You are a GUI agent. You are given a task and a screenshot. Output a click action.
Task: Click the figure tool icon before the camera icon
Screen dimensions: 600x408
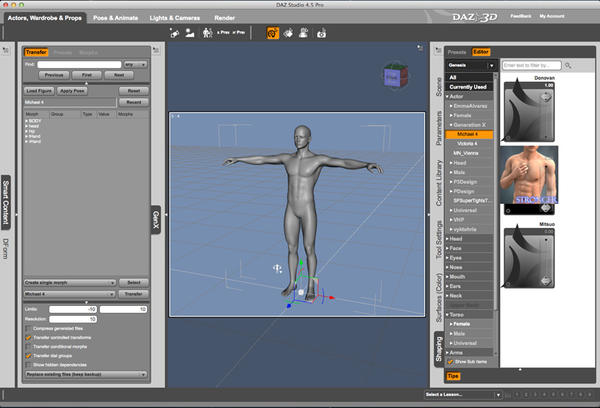pos(304,33)
